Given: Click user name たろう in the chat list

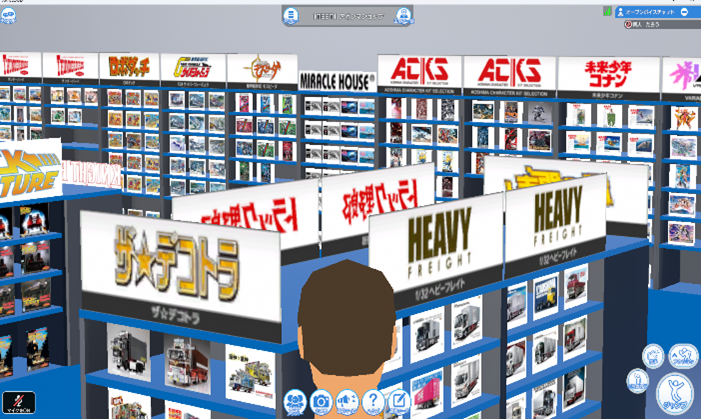Looking at the screenshot, I should point(652,25).
